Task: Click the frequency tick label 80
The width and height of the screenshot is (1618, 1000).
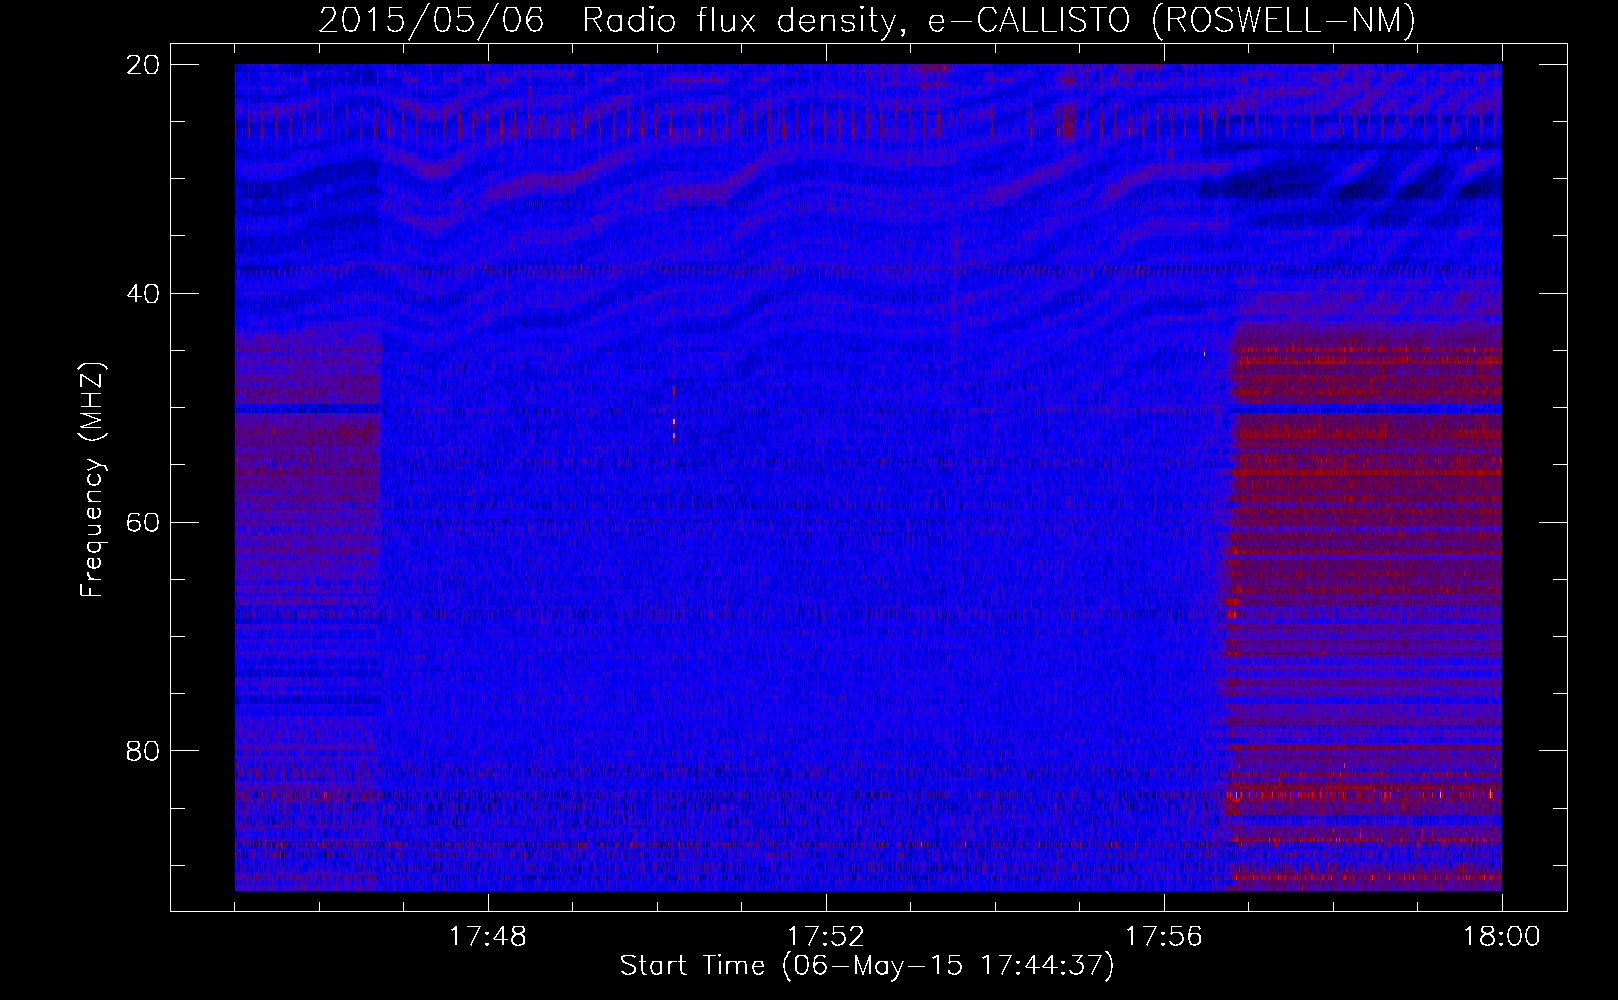Action: (143, 751)
